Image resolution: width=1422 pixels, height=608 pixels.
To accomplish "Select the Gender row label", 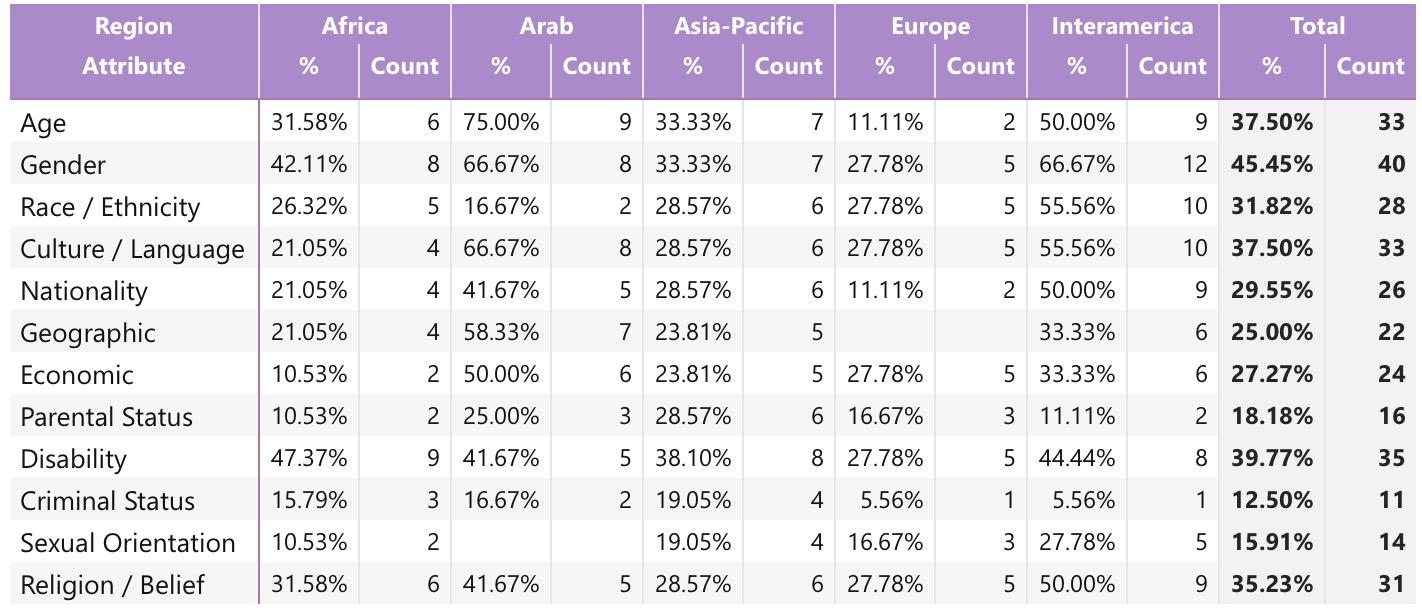I will click(62, 165).
